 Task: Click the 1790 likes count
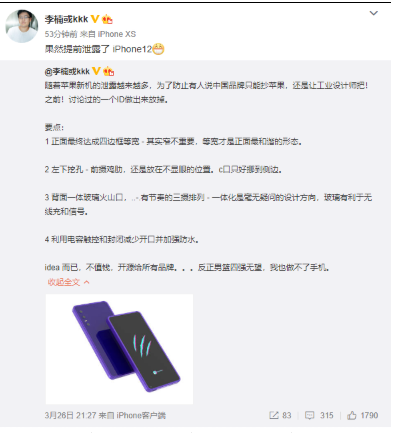tap(369, 415)
